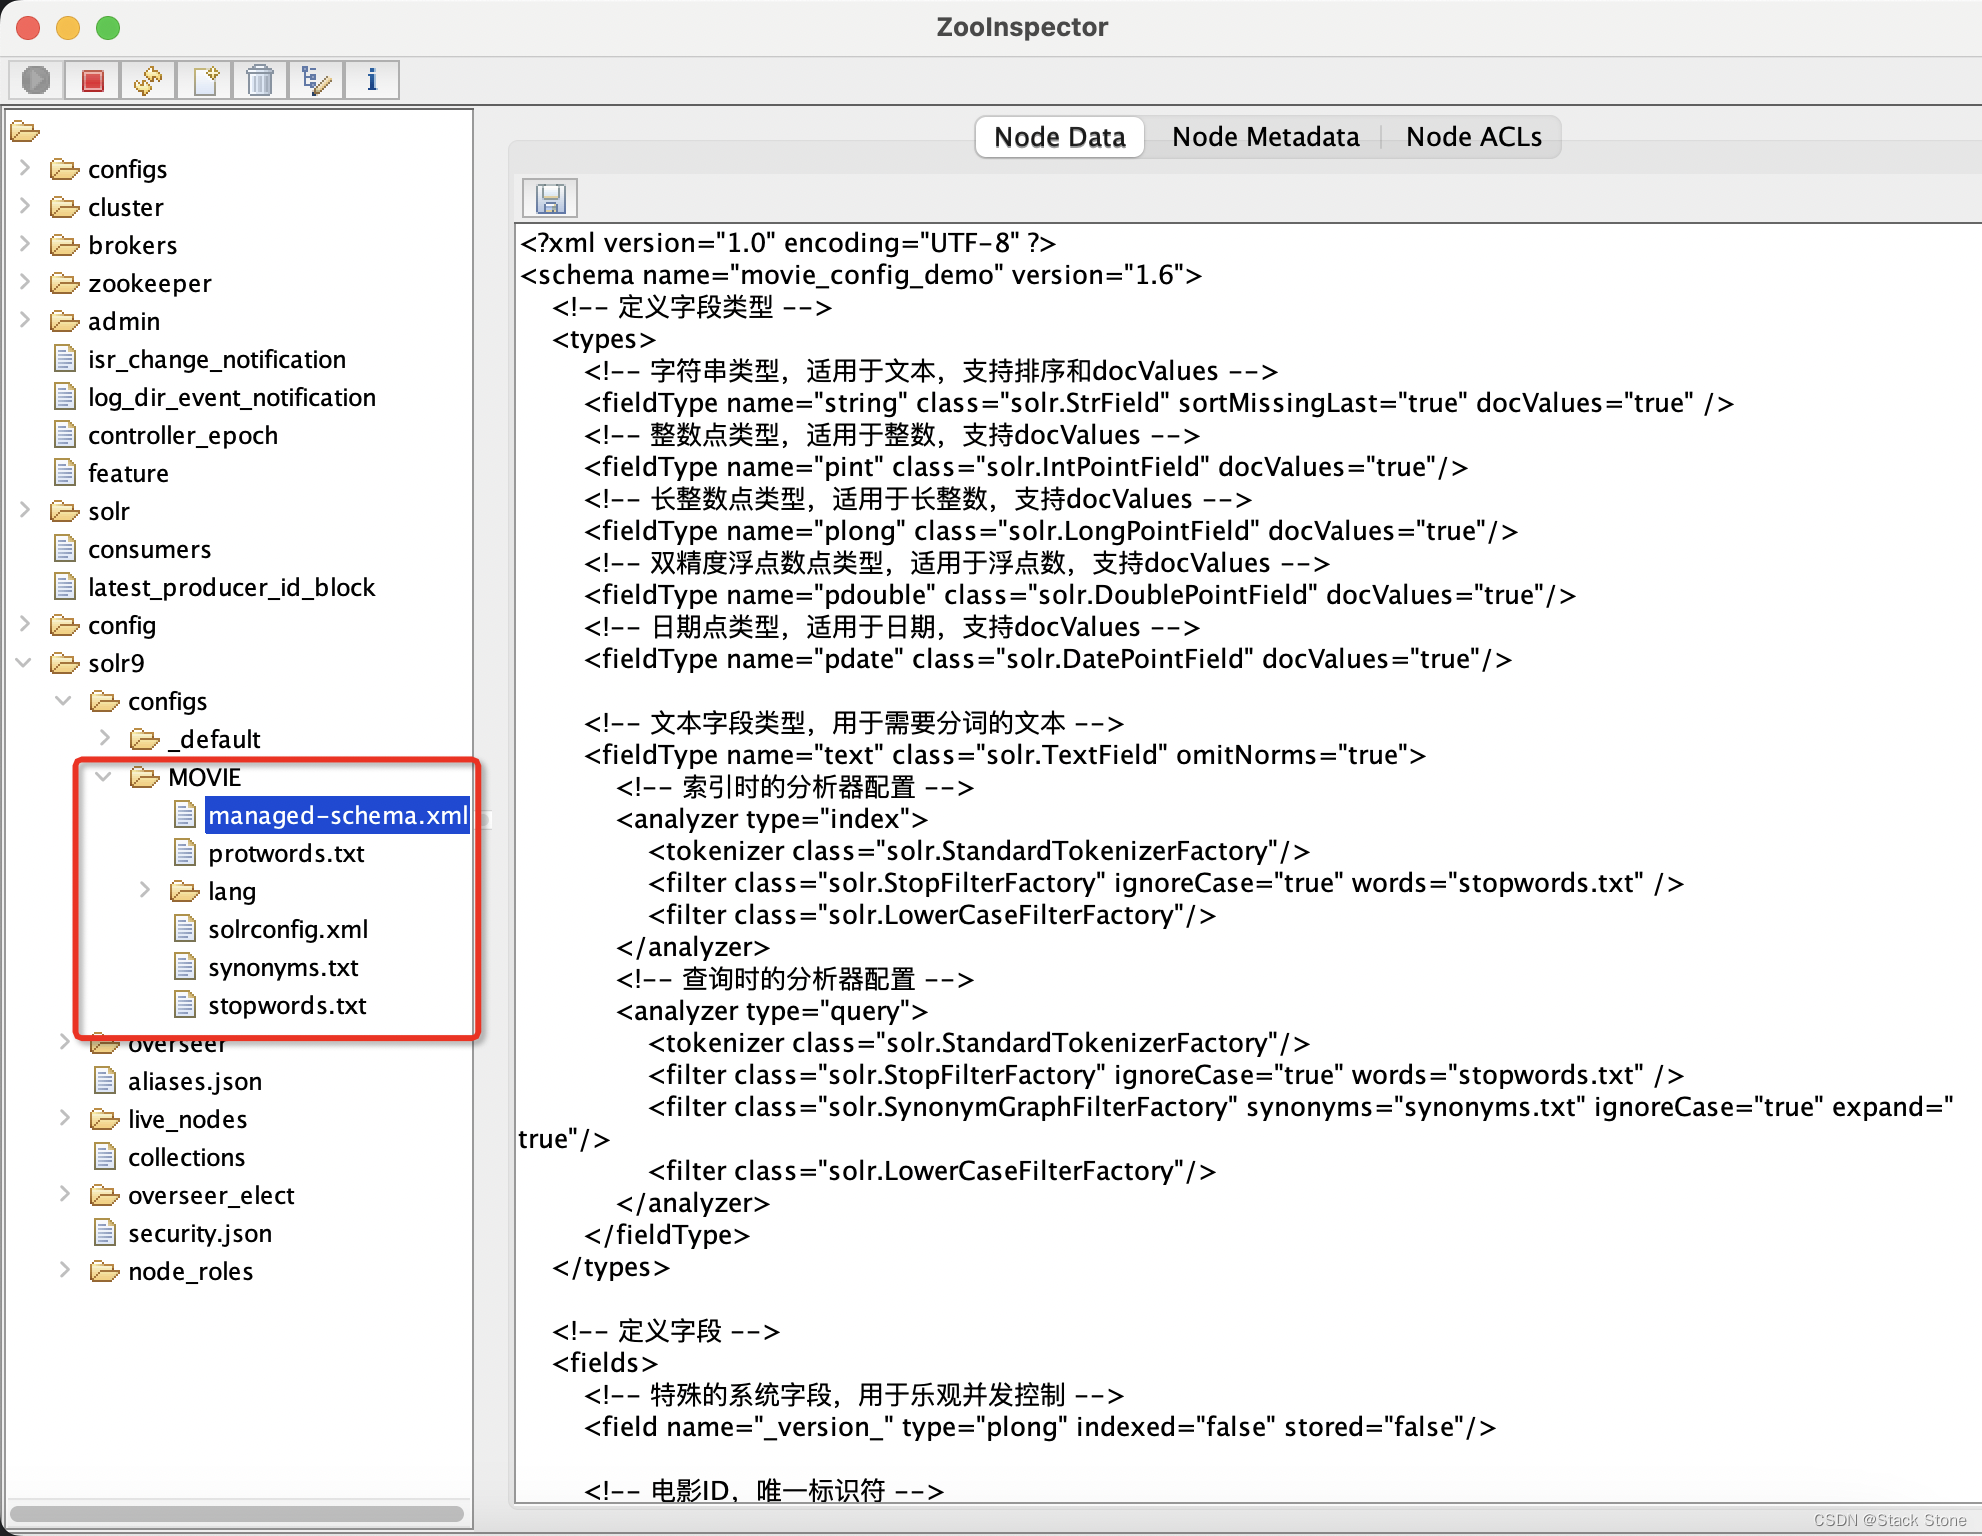The image size is (1982, 1536).
Task: Click the zookeeper folder icon
Action: [x=65, y=283]
